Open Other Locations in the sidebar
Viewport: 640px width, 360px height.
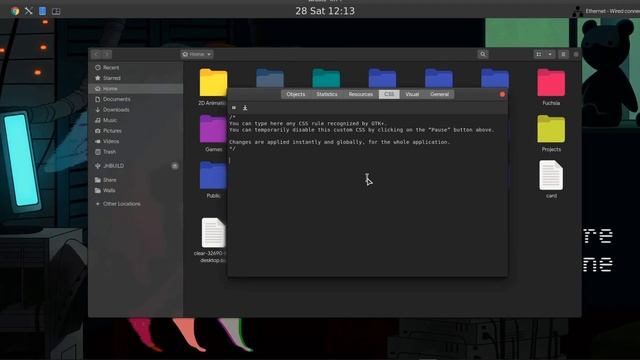[x=136, y=204]
